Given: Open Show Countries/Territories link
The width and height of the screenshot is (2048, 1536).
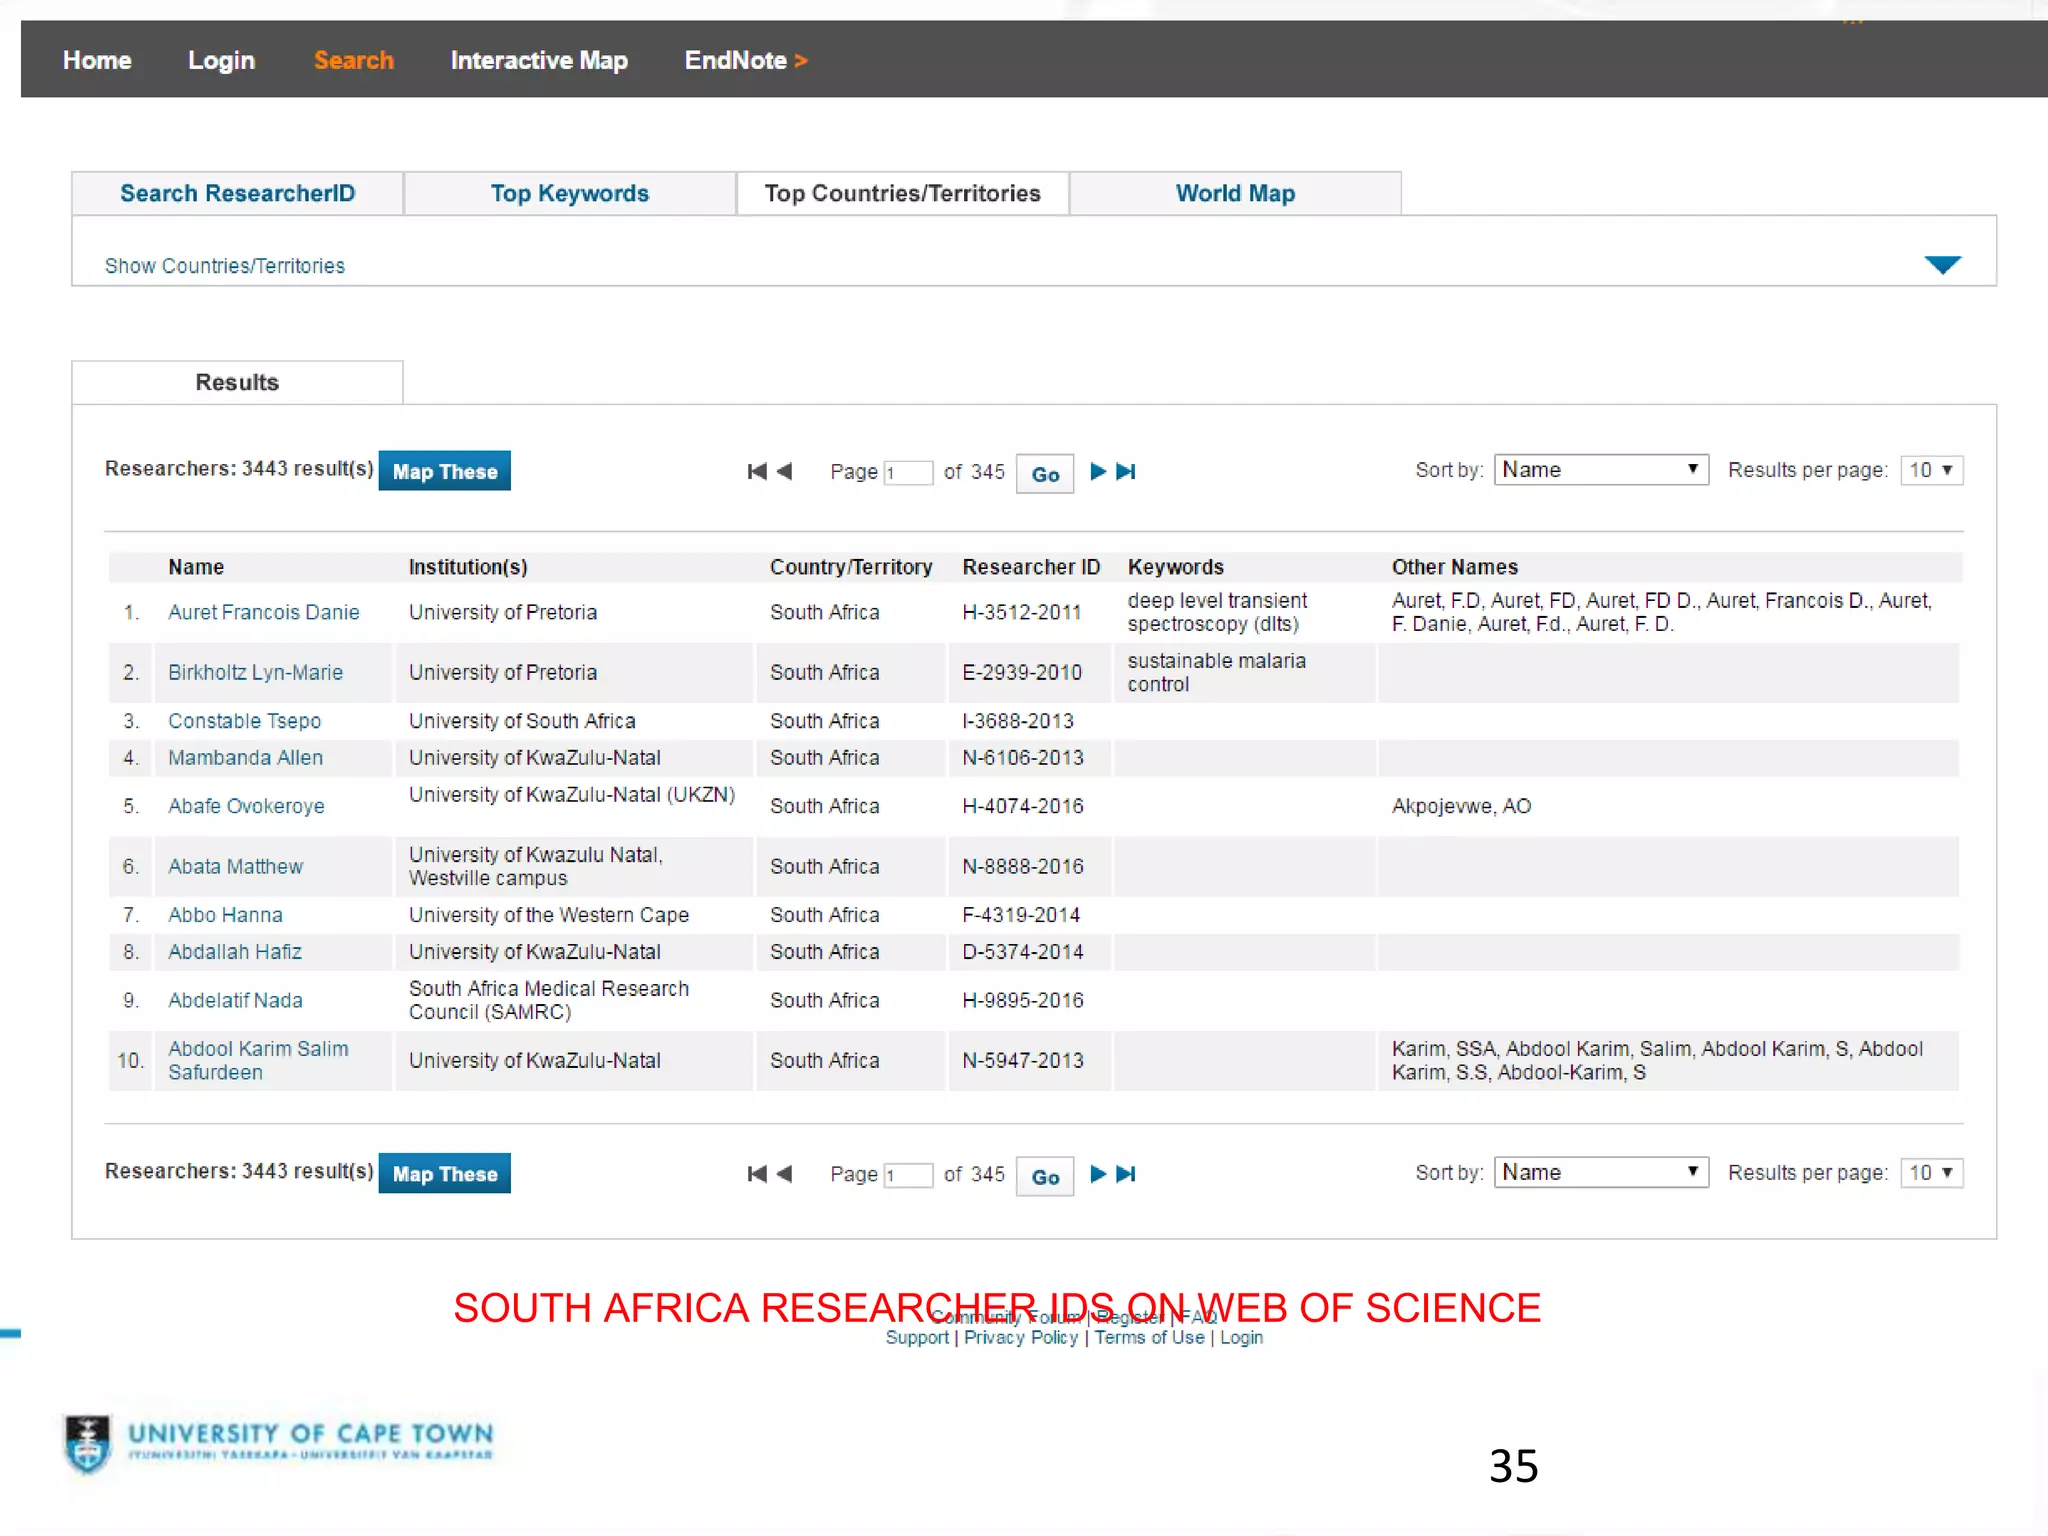Looking at the screenshot, I should coord(225,266).
